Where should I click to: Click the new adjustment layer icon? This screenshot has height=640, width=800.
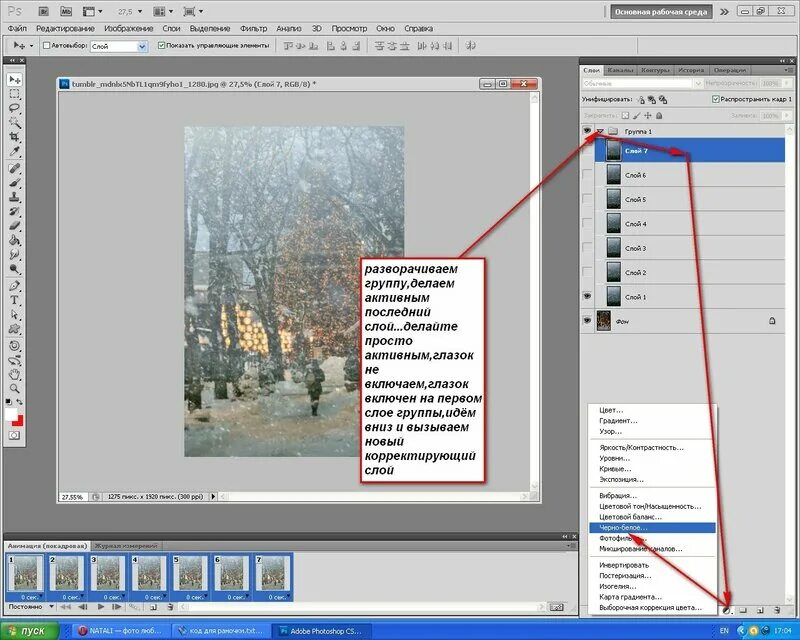tap(728, 610)
